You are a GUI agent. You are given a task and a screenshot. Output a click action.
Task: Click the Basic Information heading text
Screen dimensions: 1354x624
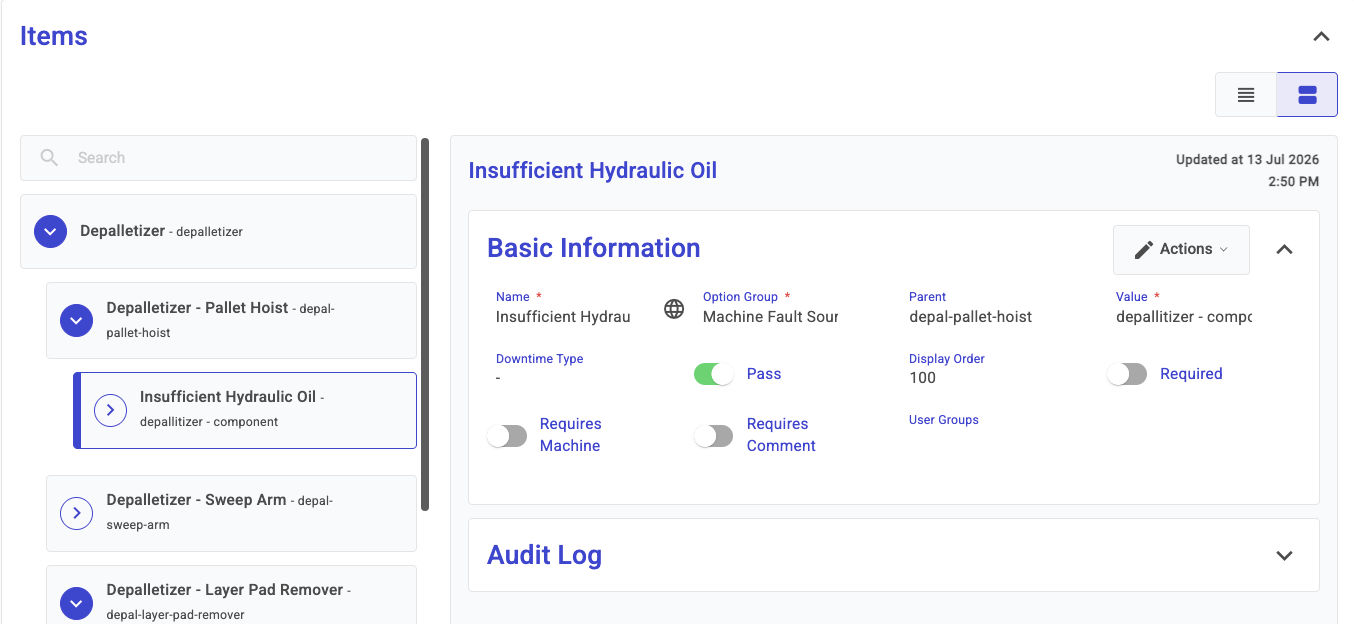[x=594, y=248]
